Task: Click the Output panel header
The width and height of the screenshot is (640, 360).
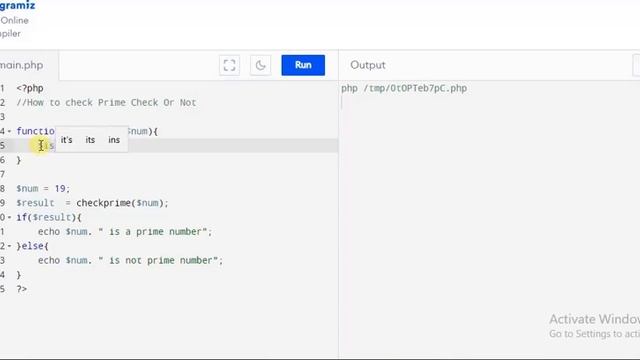Action: [x=368, y=65]
